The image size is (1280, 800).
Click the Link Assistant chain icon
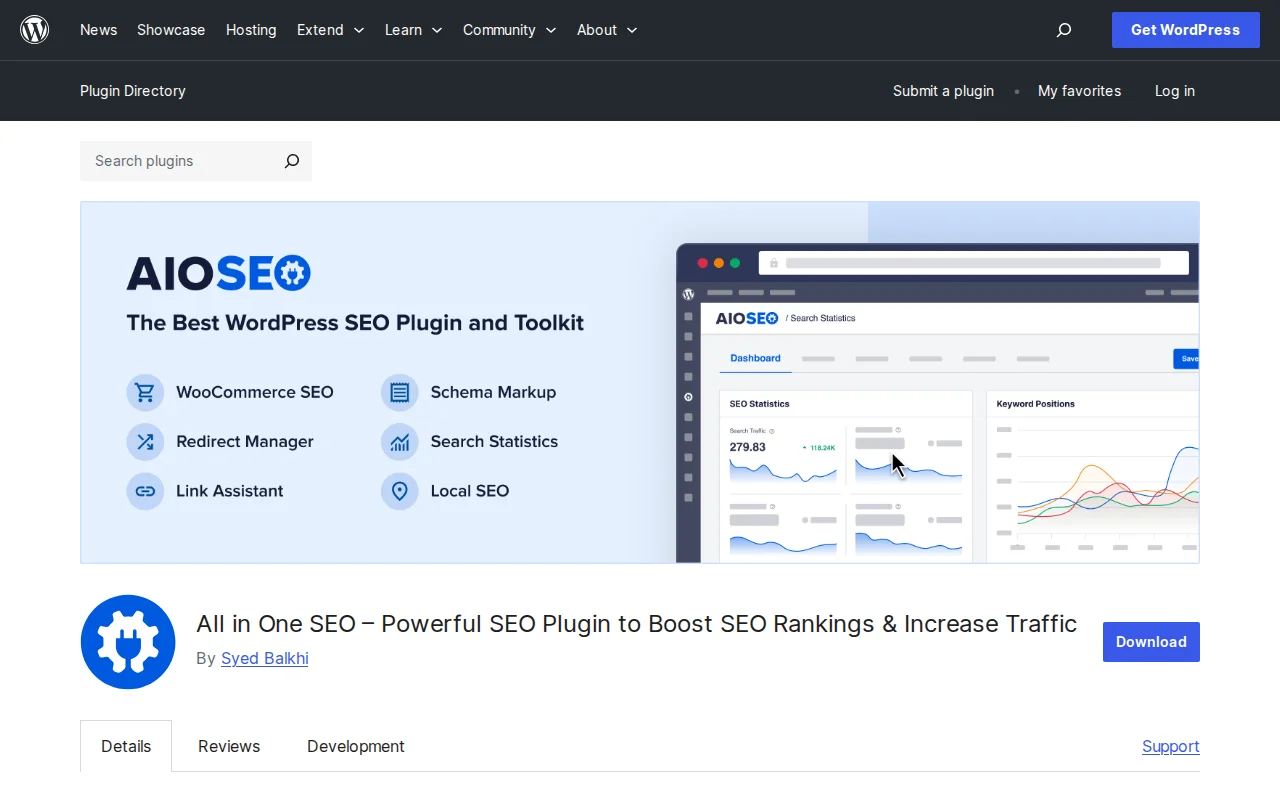pos(145,490)
